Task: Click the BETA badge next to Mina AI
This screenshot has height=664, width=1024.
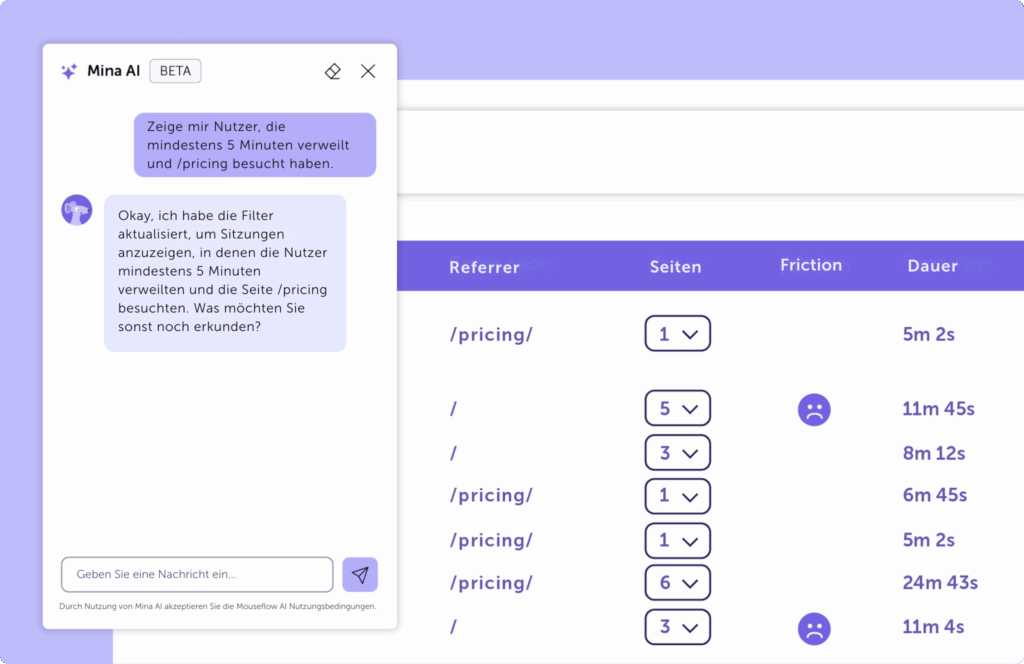Action: pos(175,70)
